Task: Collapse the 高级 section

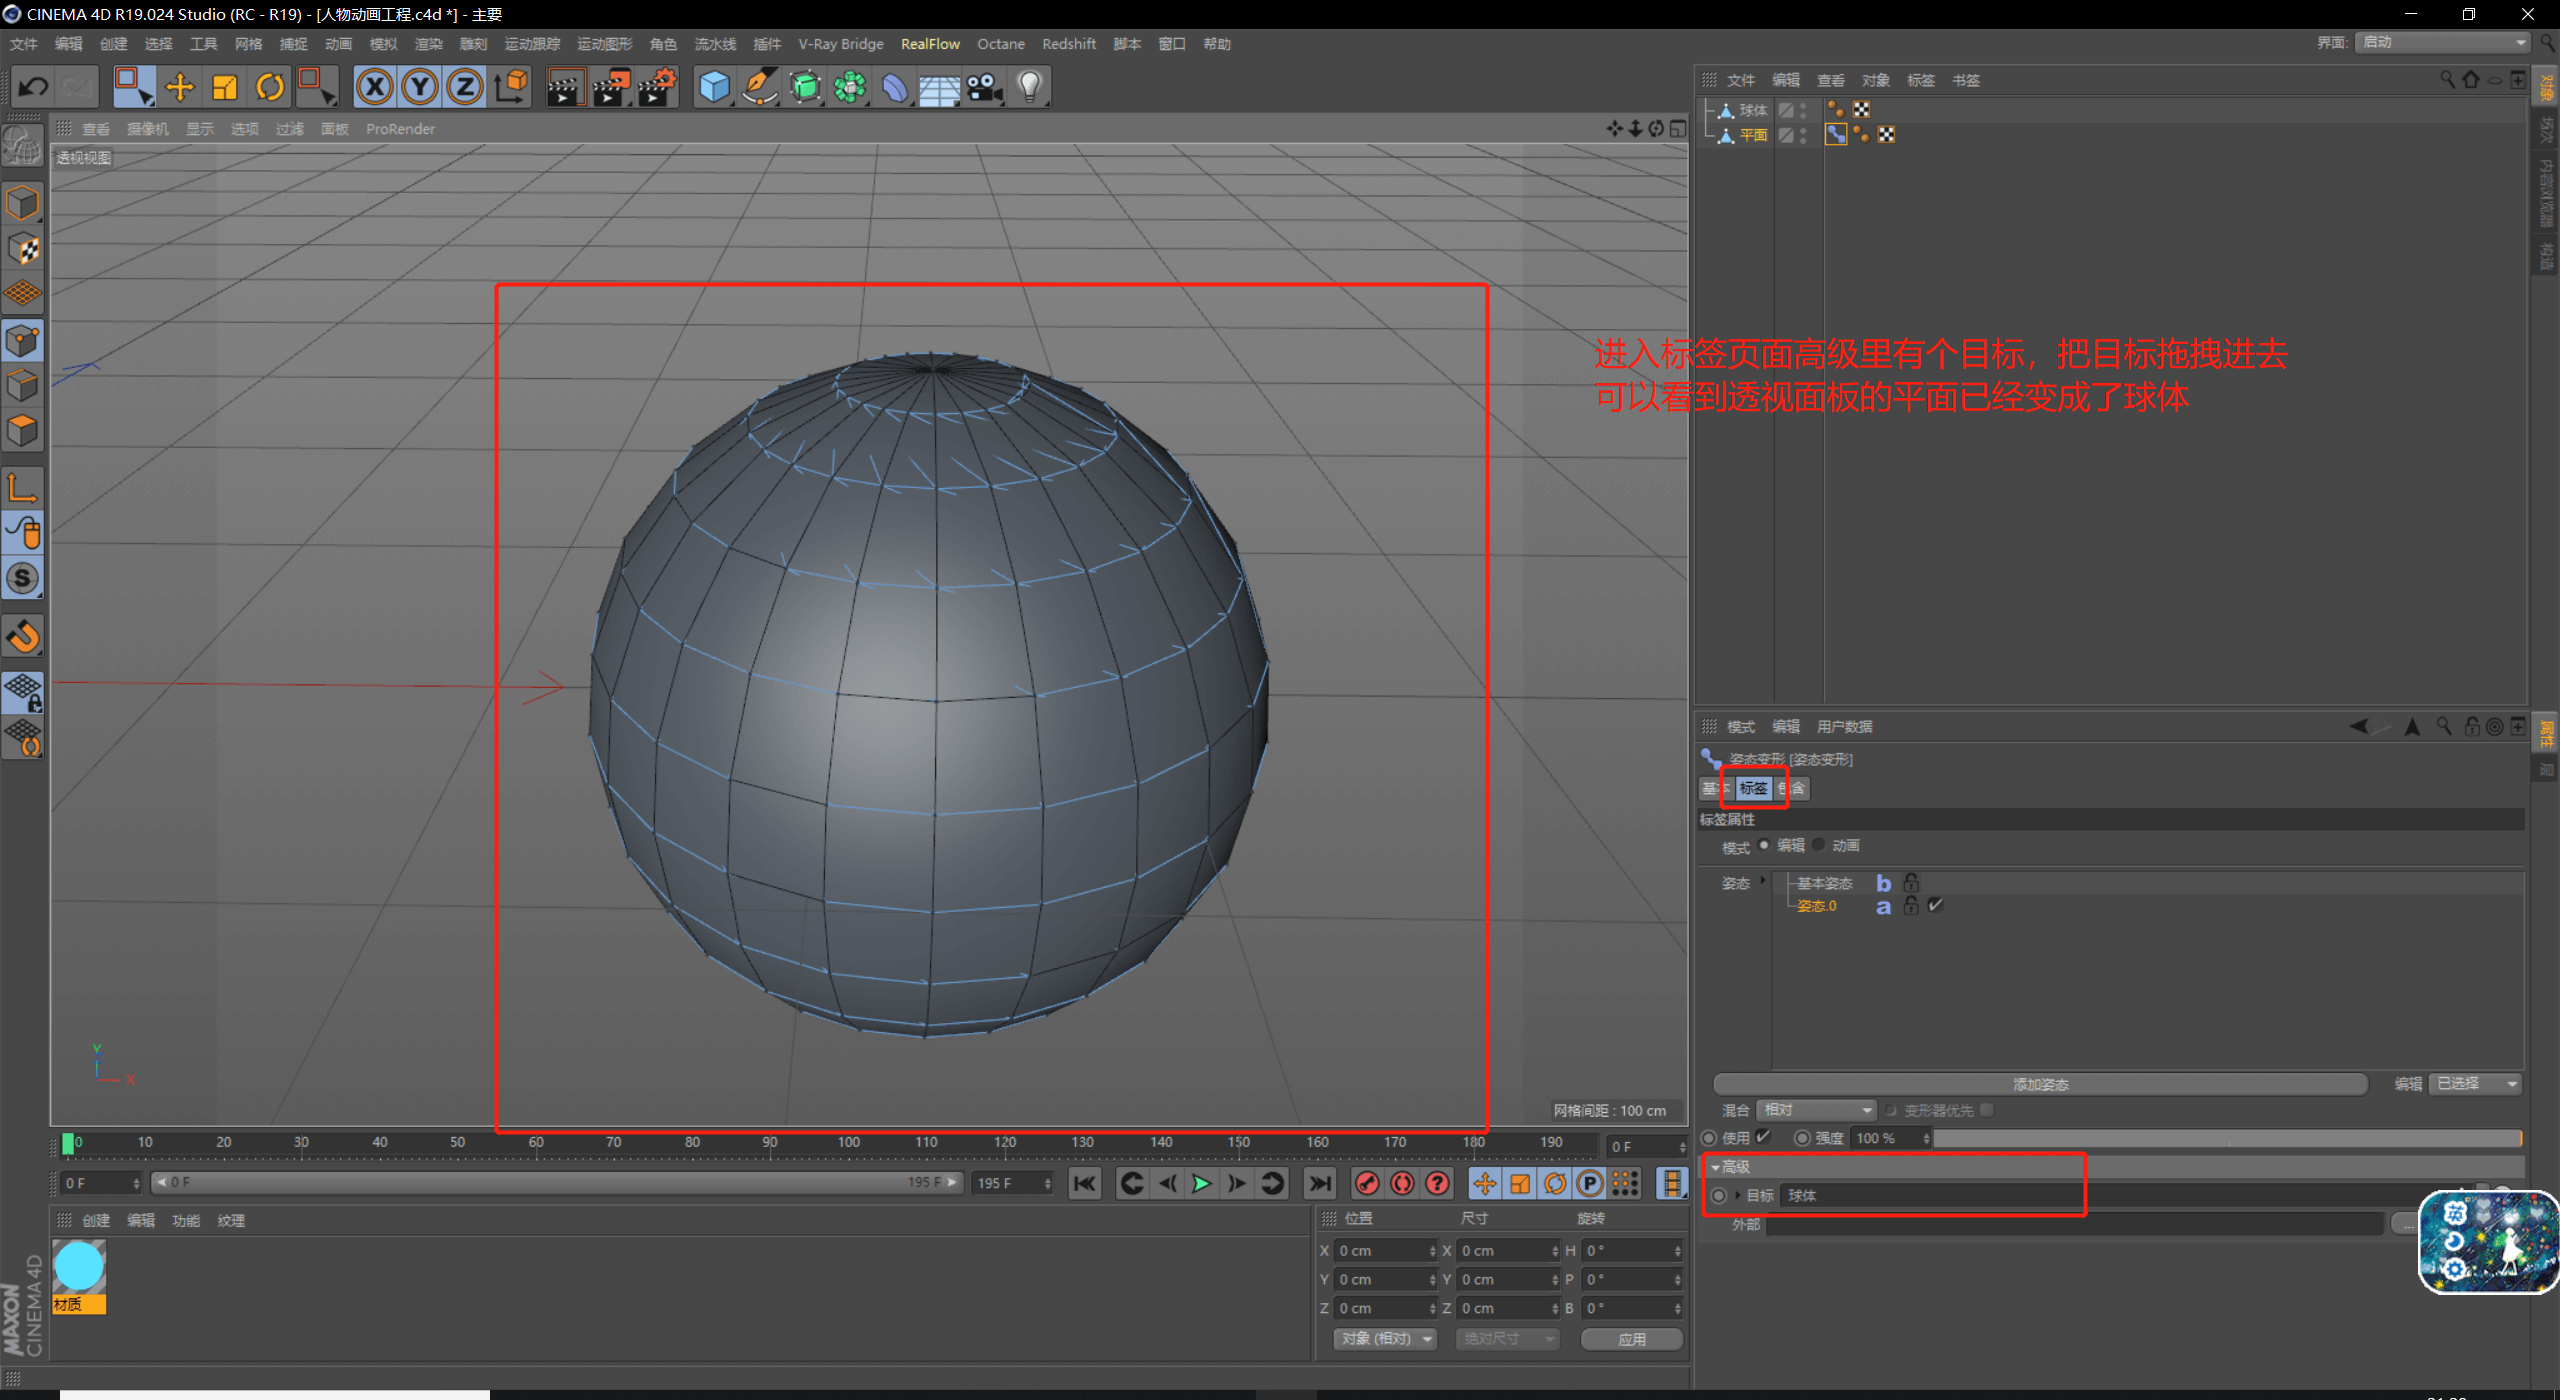Action: pos(1716,1167)
